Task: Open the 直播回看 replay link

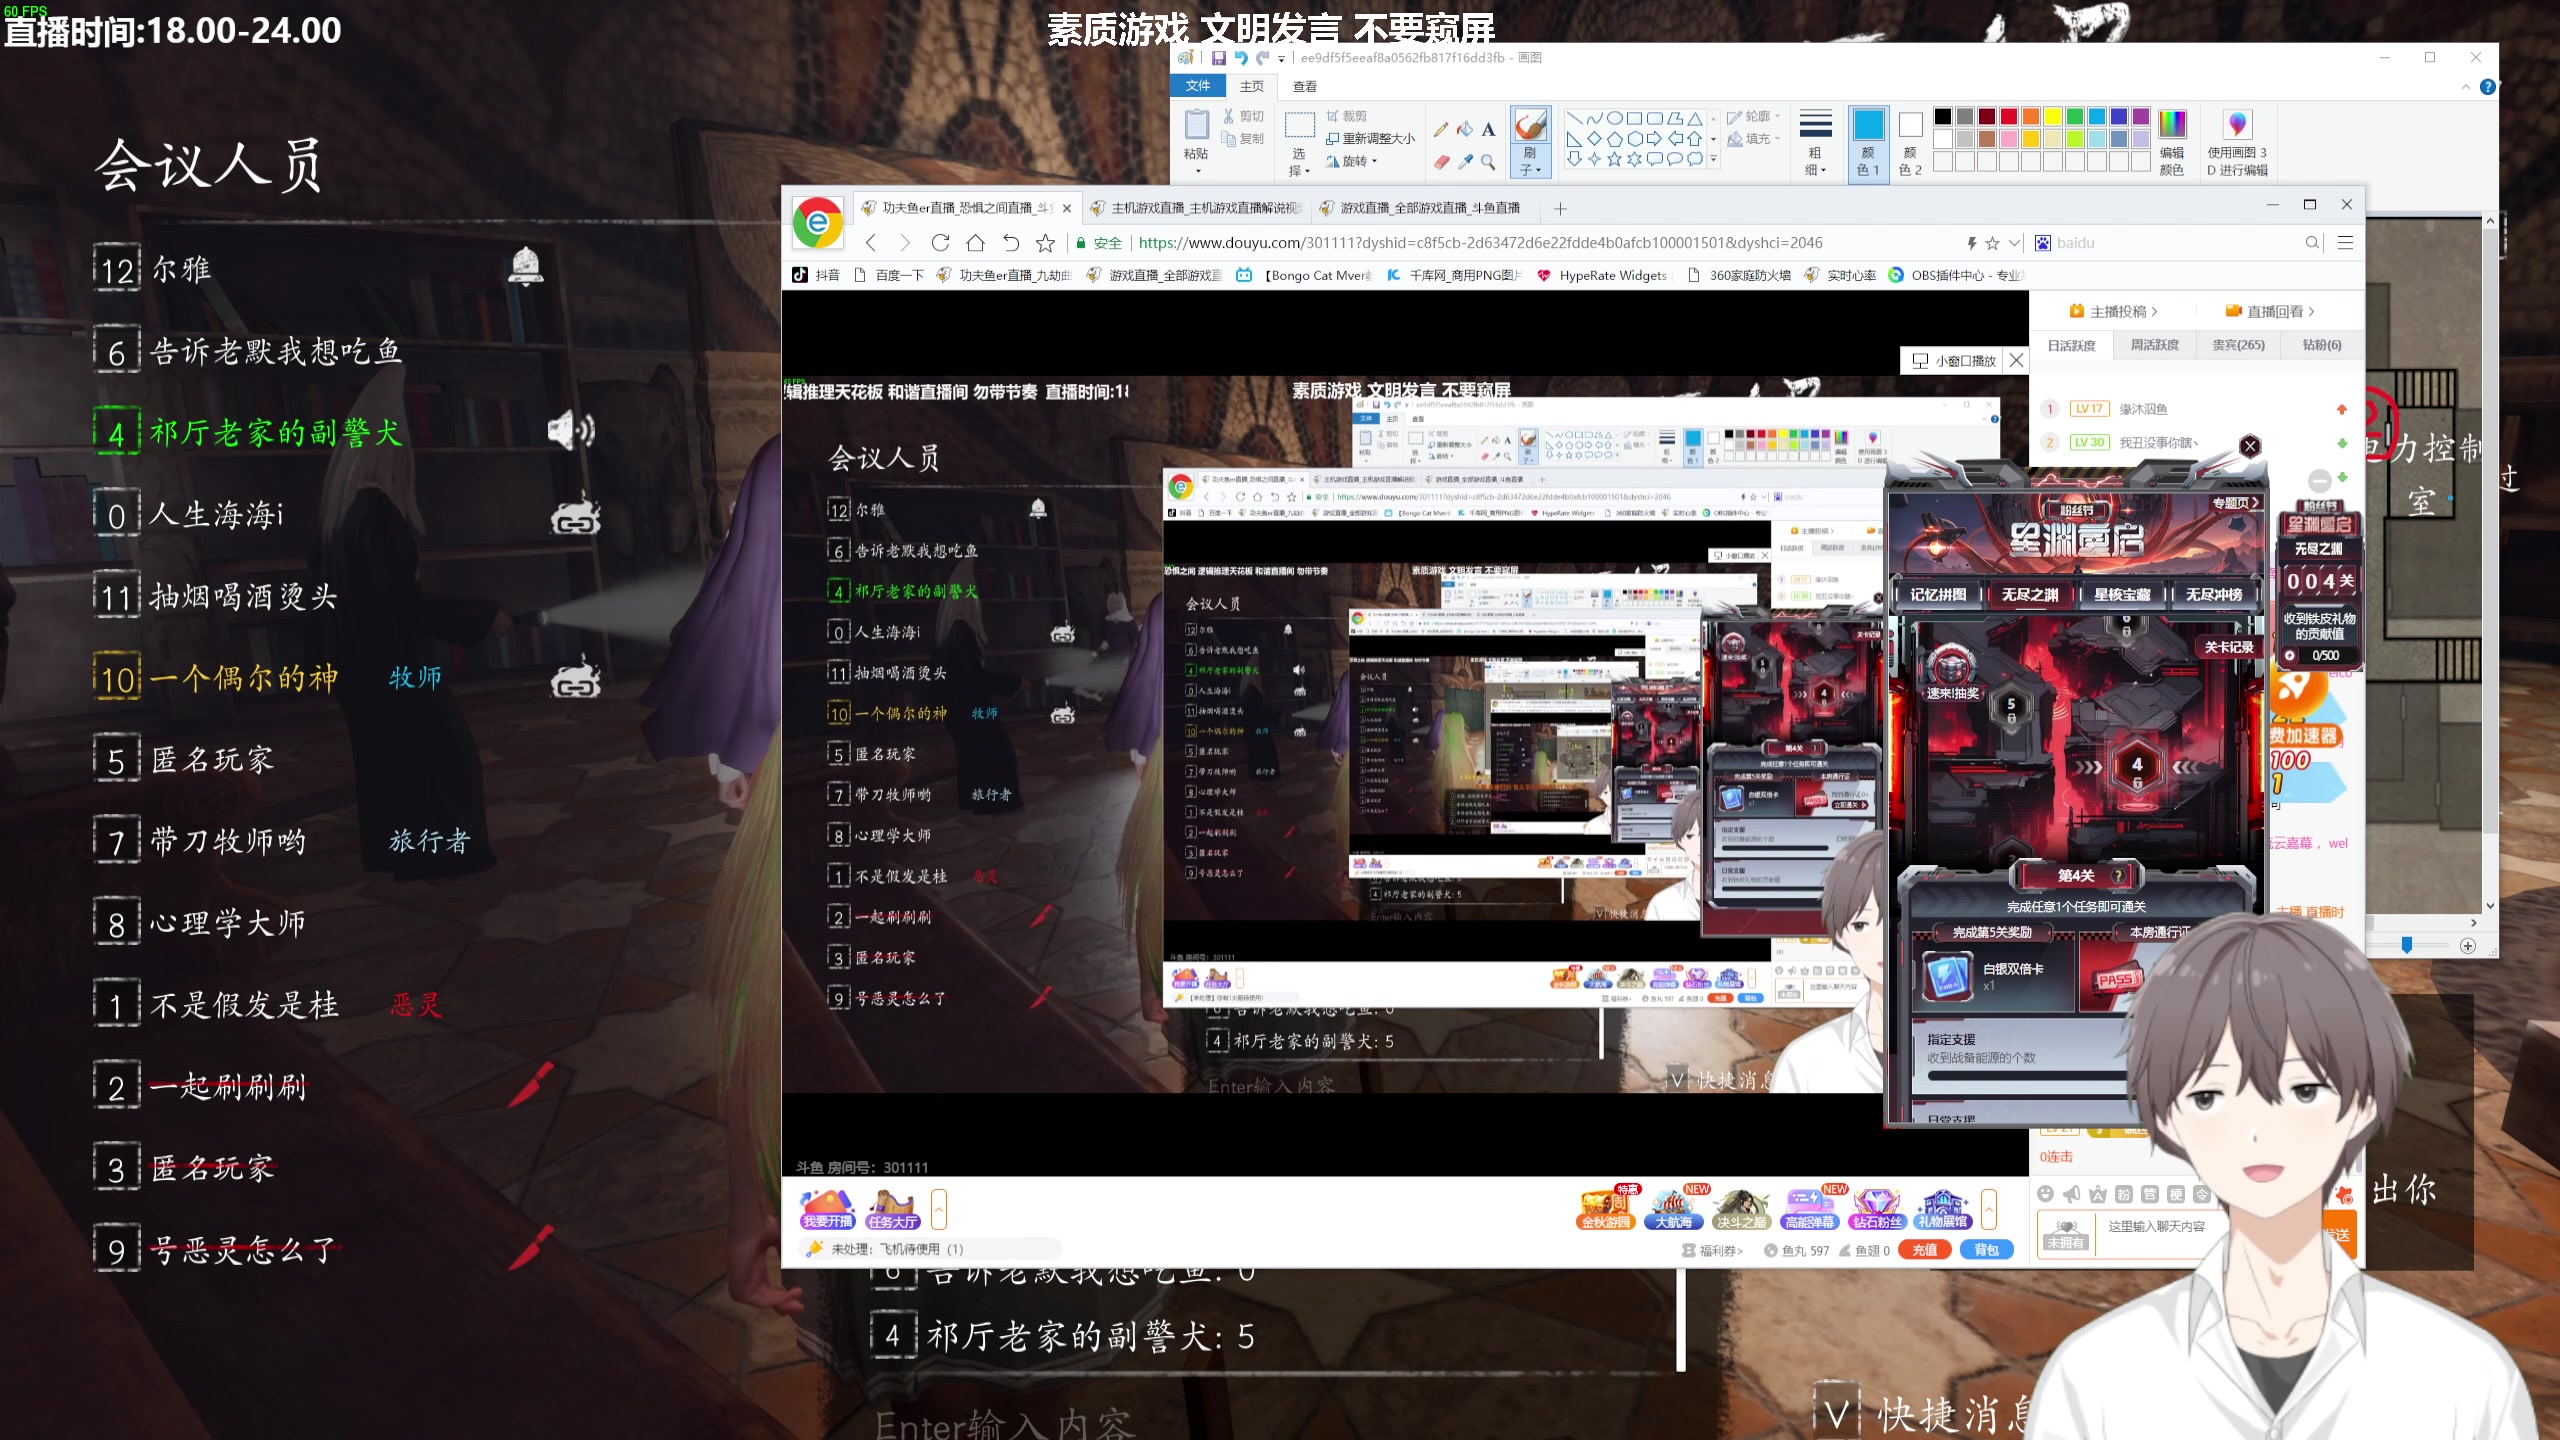Action: click(x=2271, y=311)
